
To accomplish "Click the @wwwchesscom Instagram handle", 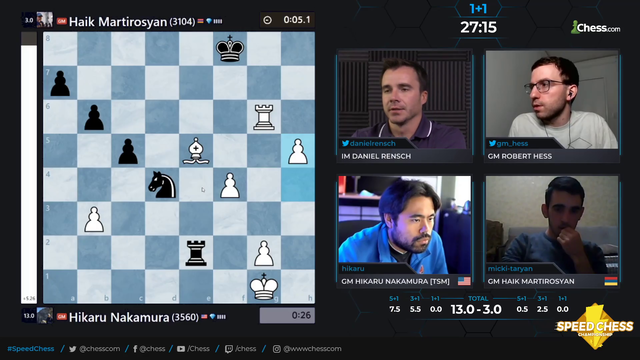I will pyautogui.click(x=312, y=349).
